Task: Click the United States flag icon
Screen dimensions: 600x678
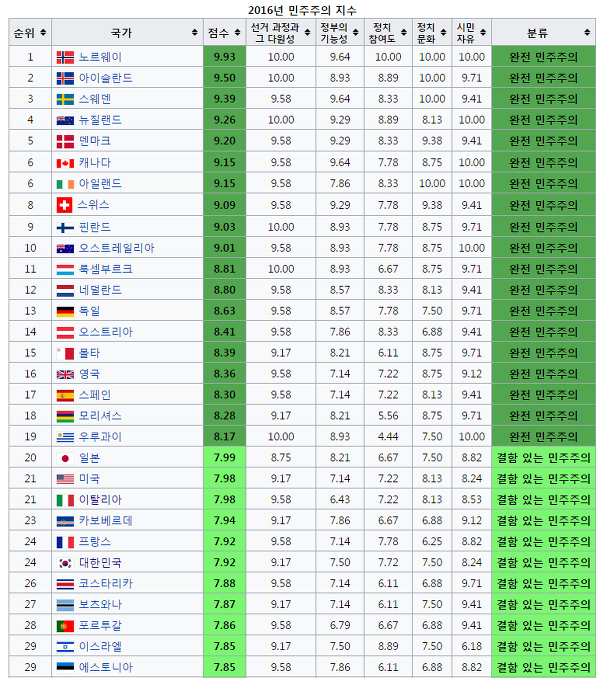Action: [x=65, y=479]
